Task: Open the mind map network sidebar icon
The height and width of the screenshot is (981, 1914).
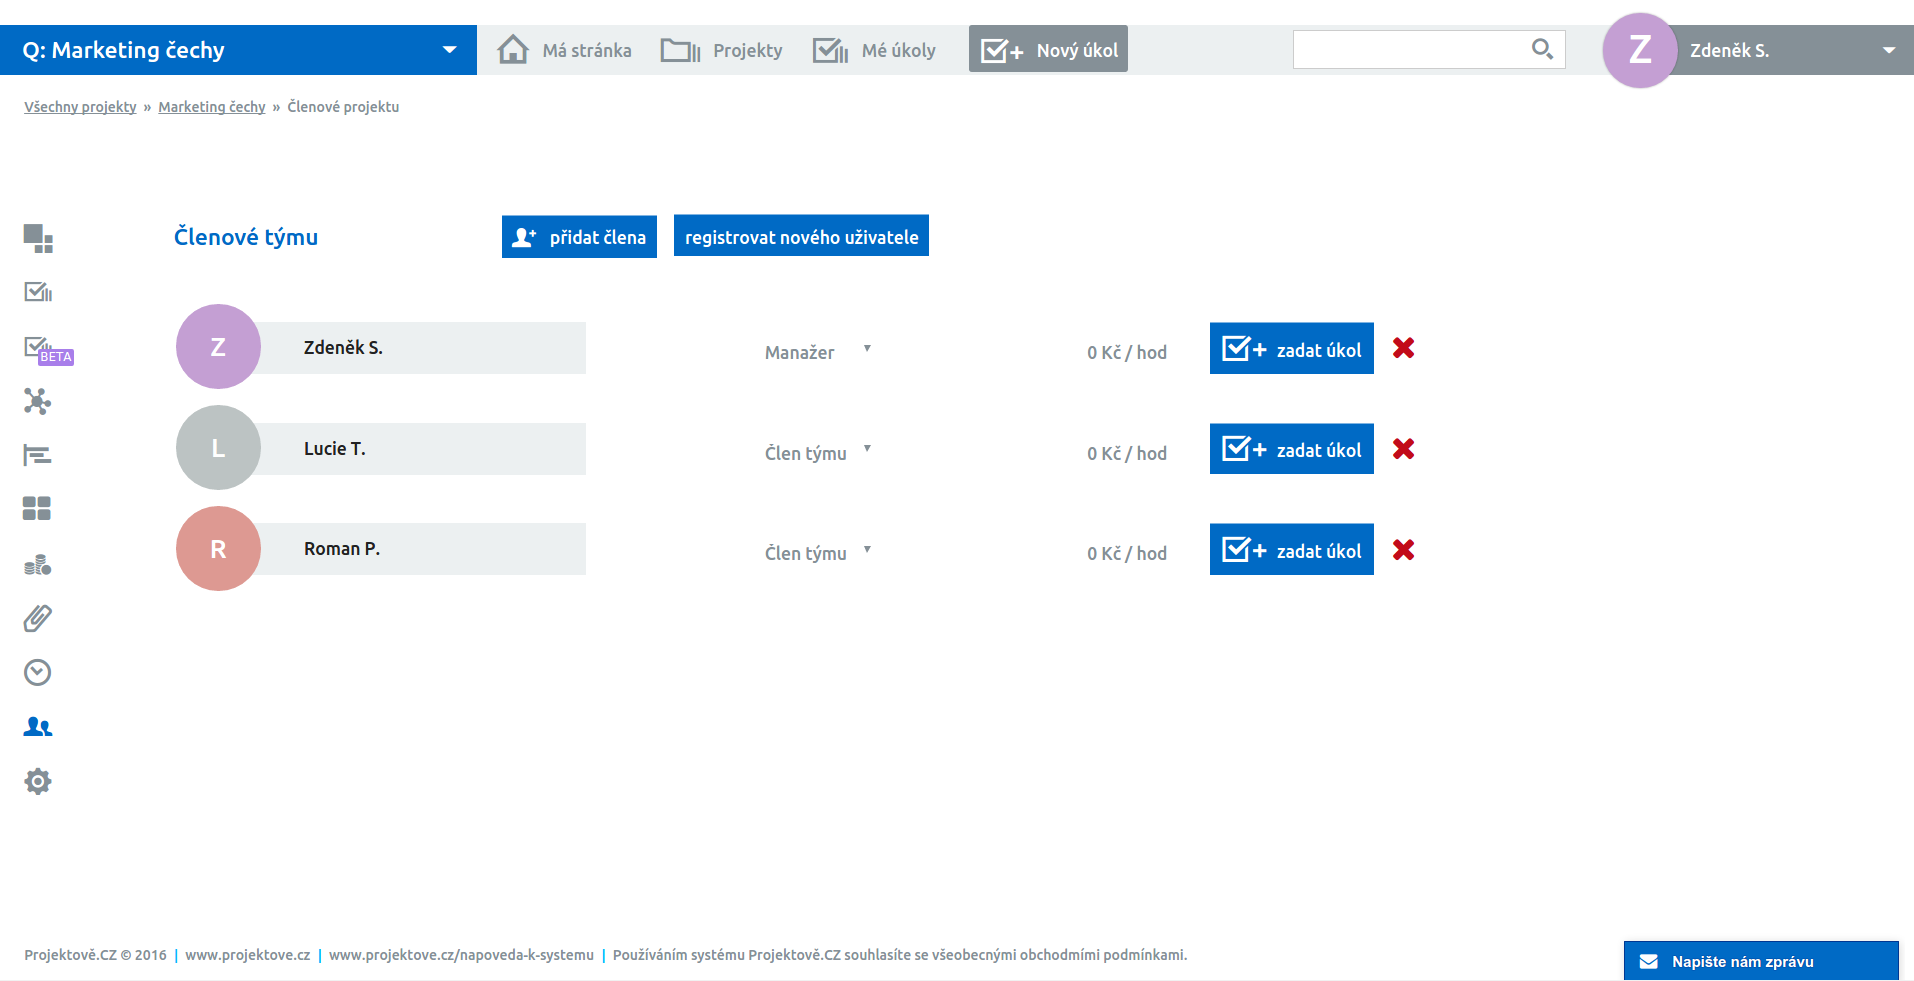Action: [38, 401]
